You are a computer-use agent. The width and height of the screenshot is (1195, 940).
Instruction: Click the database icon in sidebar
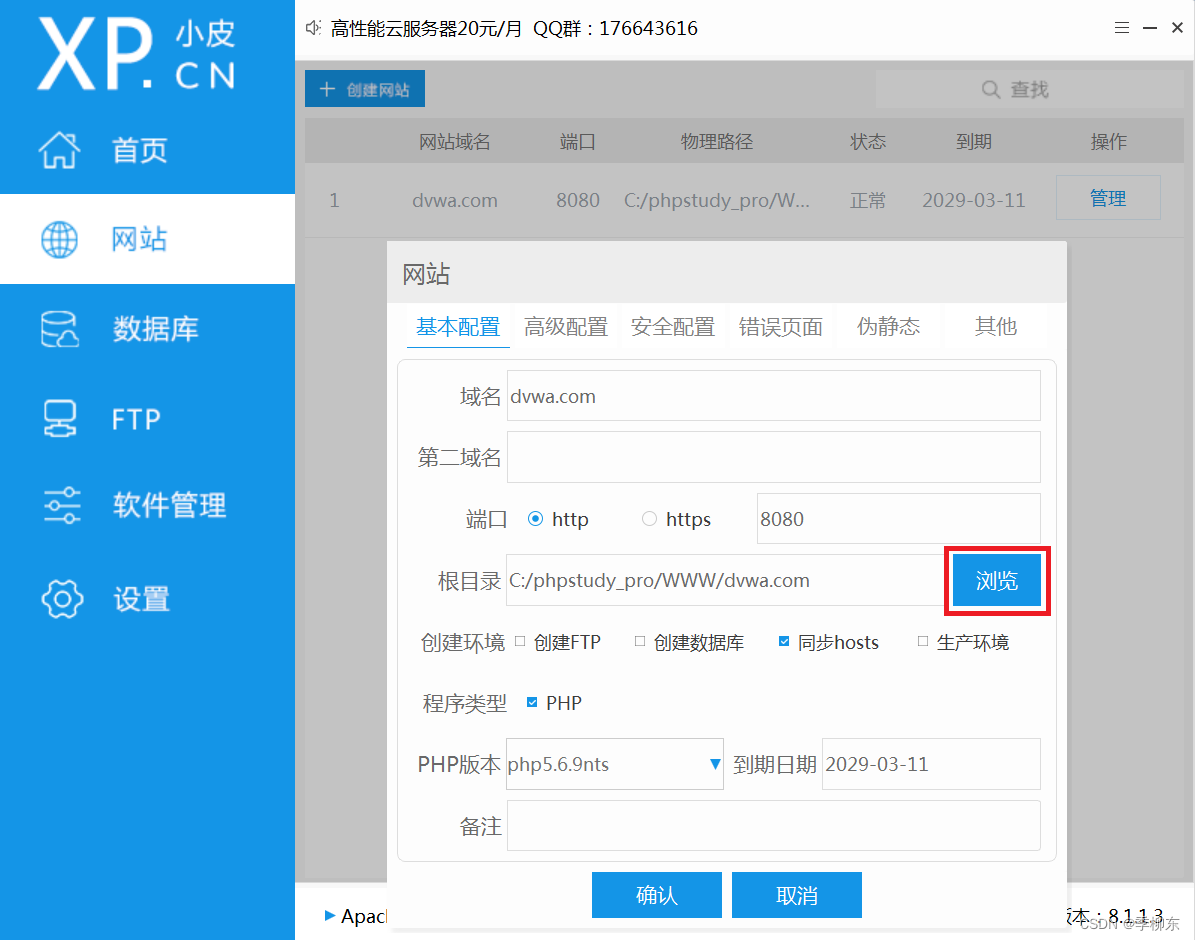click(x=59, y=329)
